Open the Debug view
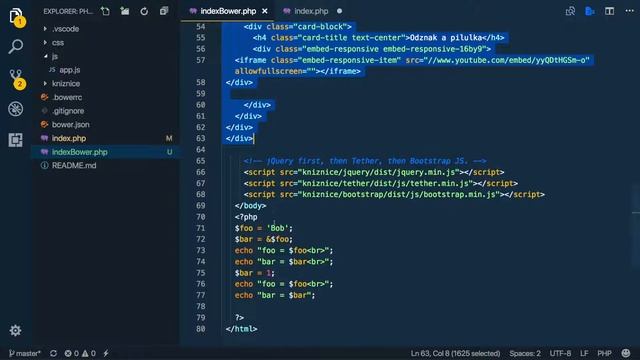Screen dimensions: 640x360 [x=16, y=109]
